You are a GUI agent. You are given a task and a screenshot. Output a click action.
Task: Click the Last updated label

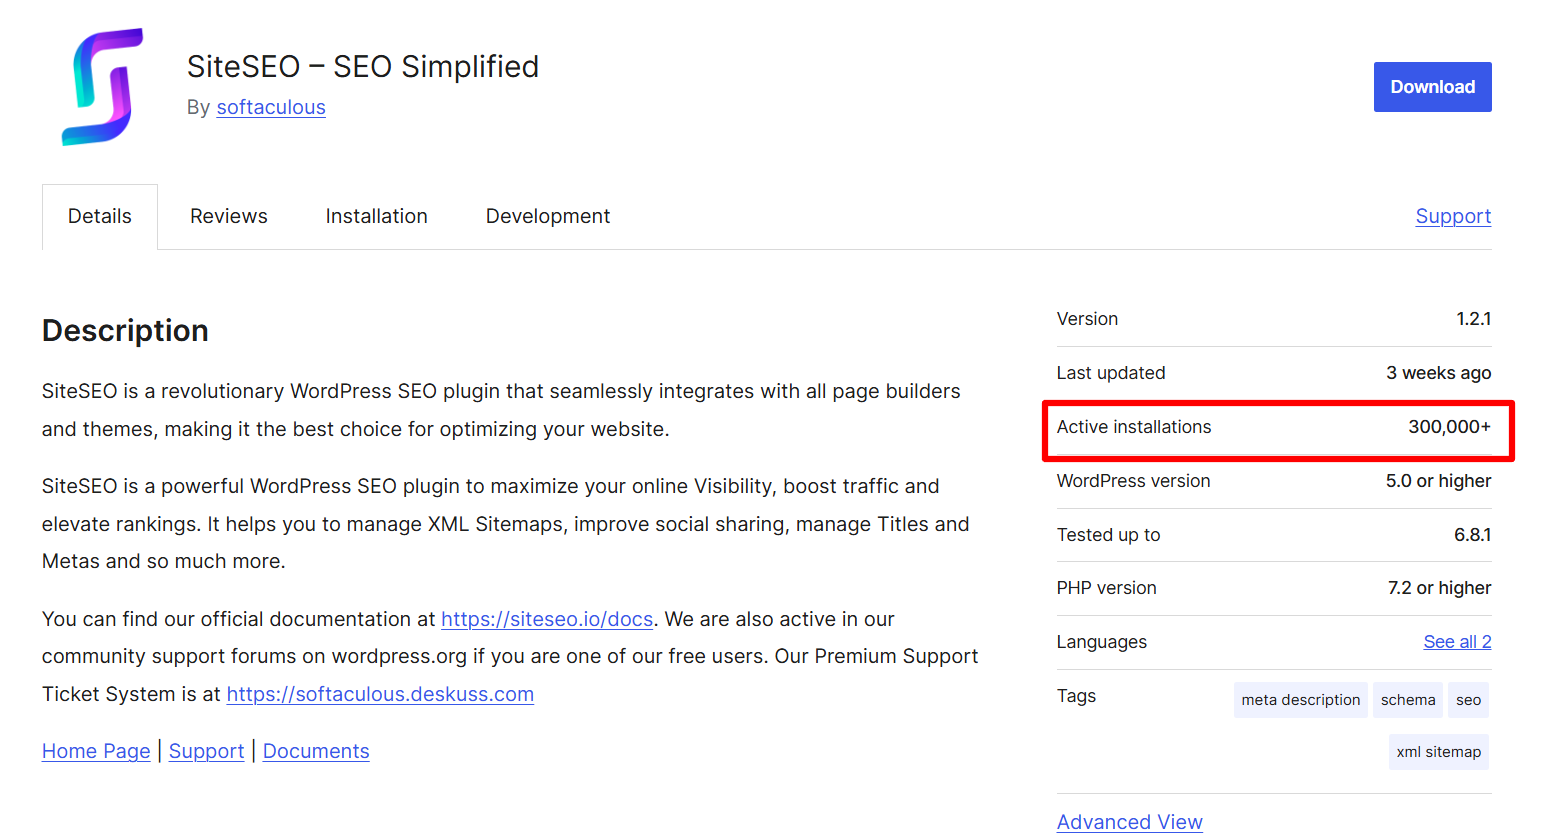[x=1111, y=373]
